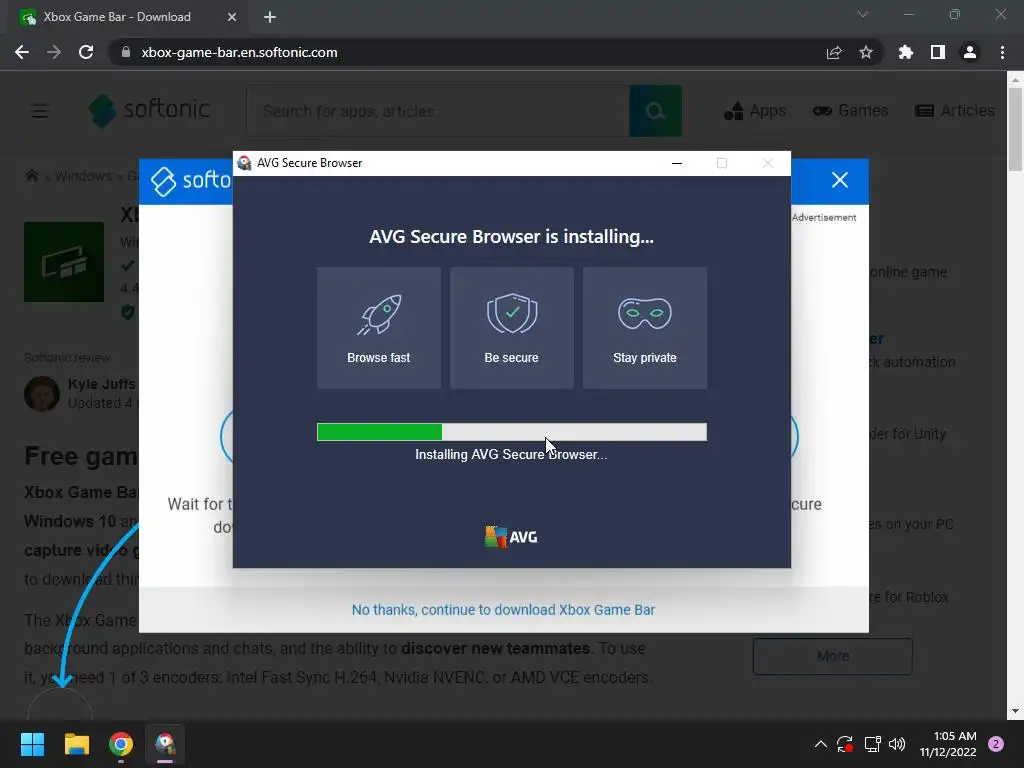Select the Xbox Game Bar - Download tab
This screenshot has width=1024, height=768.
(x=129, y=17)
